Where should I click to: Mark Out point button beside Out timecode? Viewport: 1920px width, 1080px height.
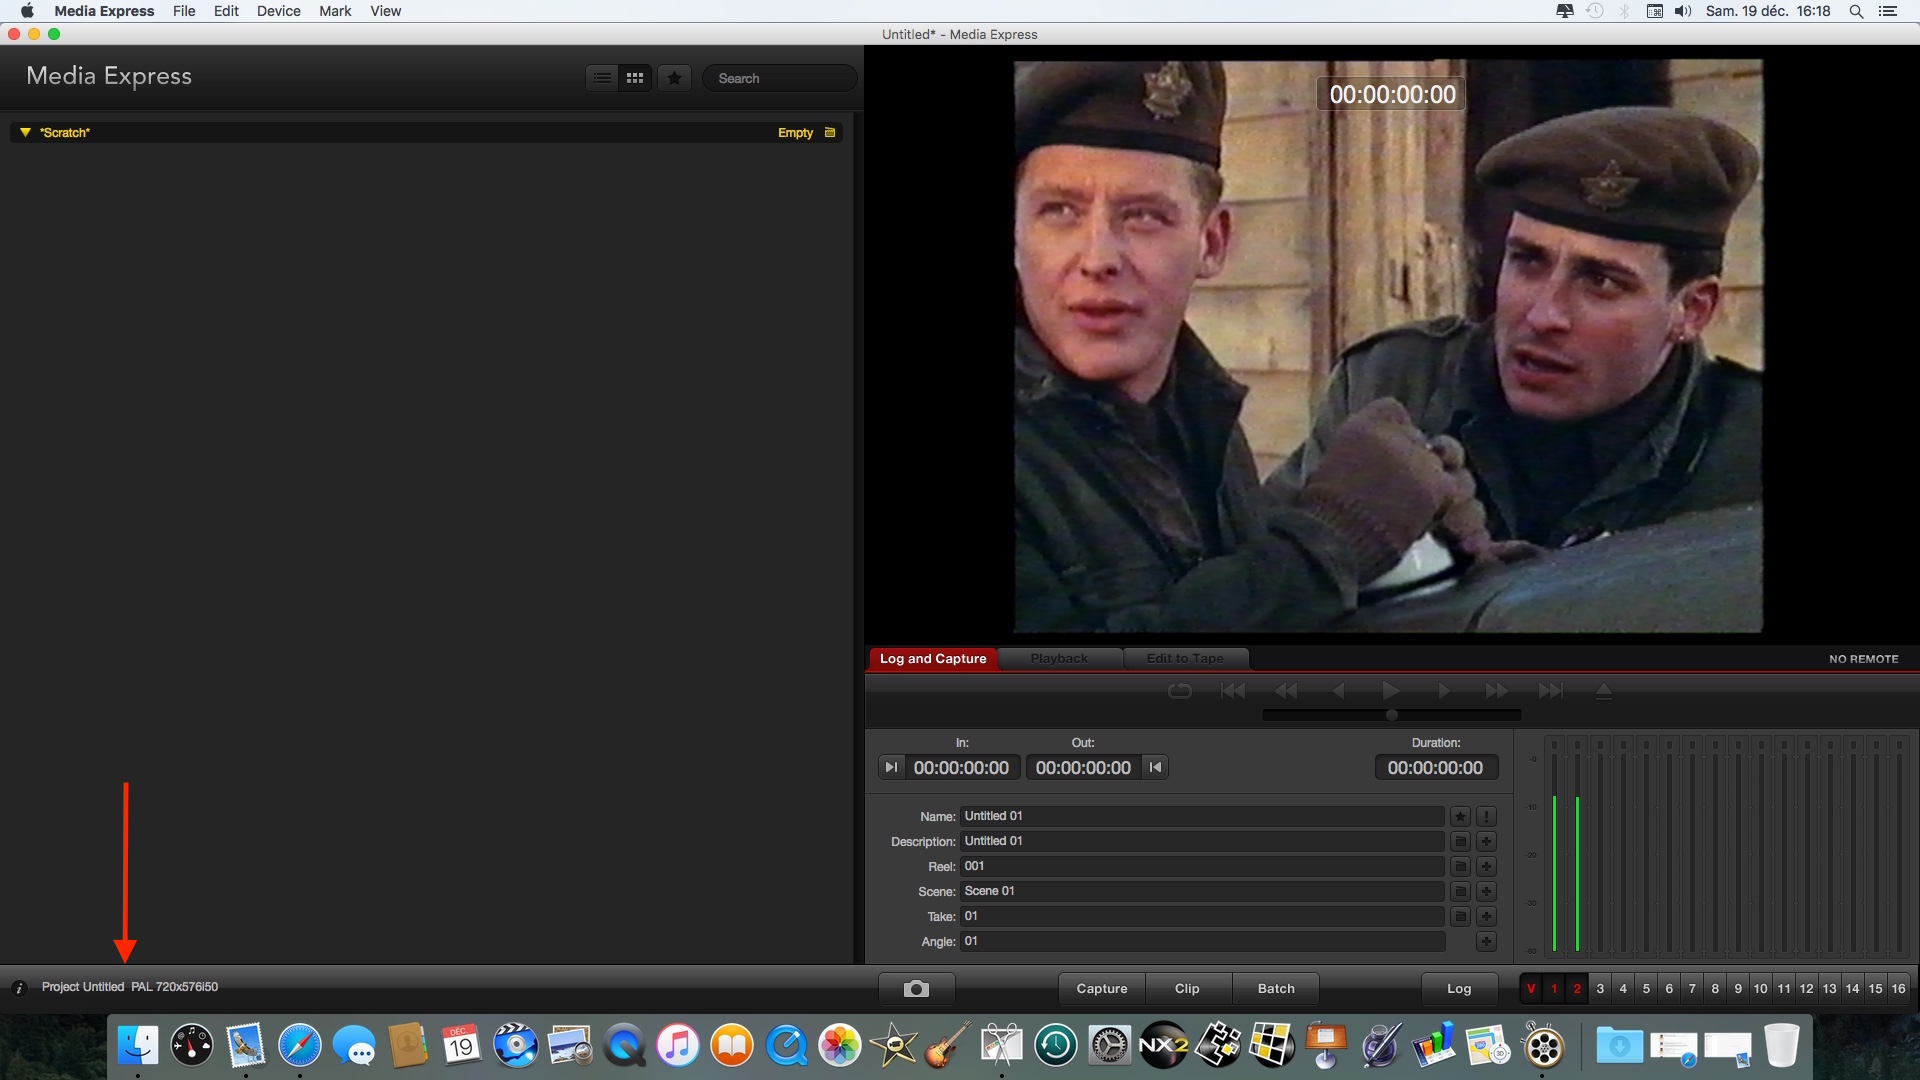(1155, 767)
